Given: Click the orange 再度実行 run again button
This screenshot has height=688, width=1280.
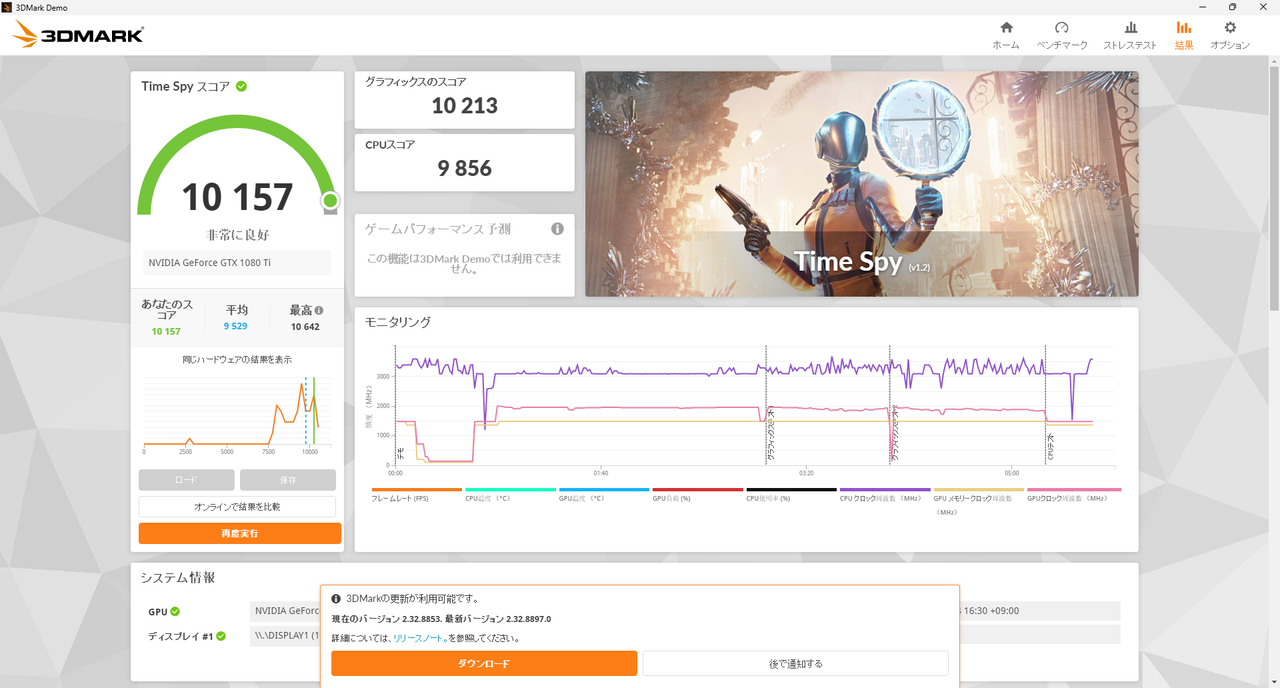Looking at the screenshot, I should pos(240,534).
